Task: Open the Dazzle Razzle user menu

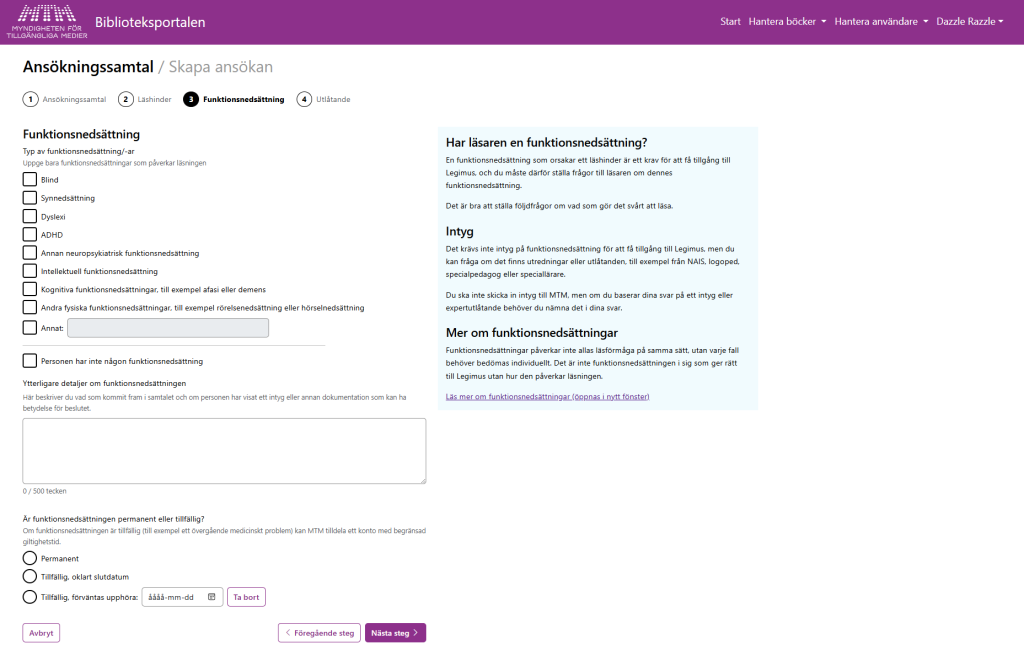Action: pos(969,21)
